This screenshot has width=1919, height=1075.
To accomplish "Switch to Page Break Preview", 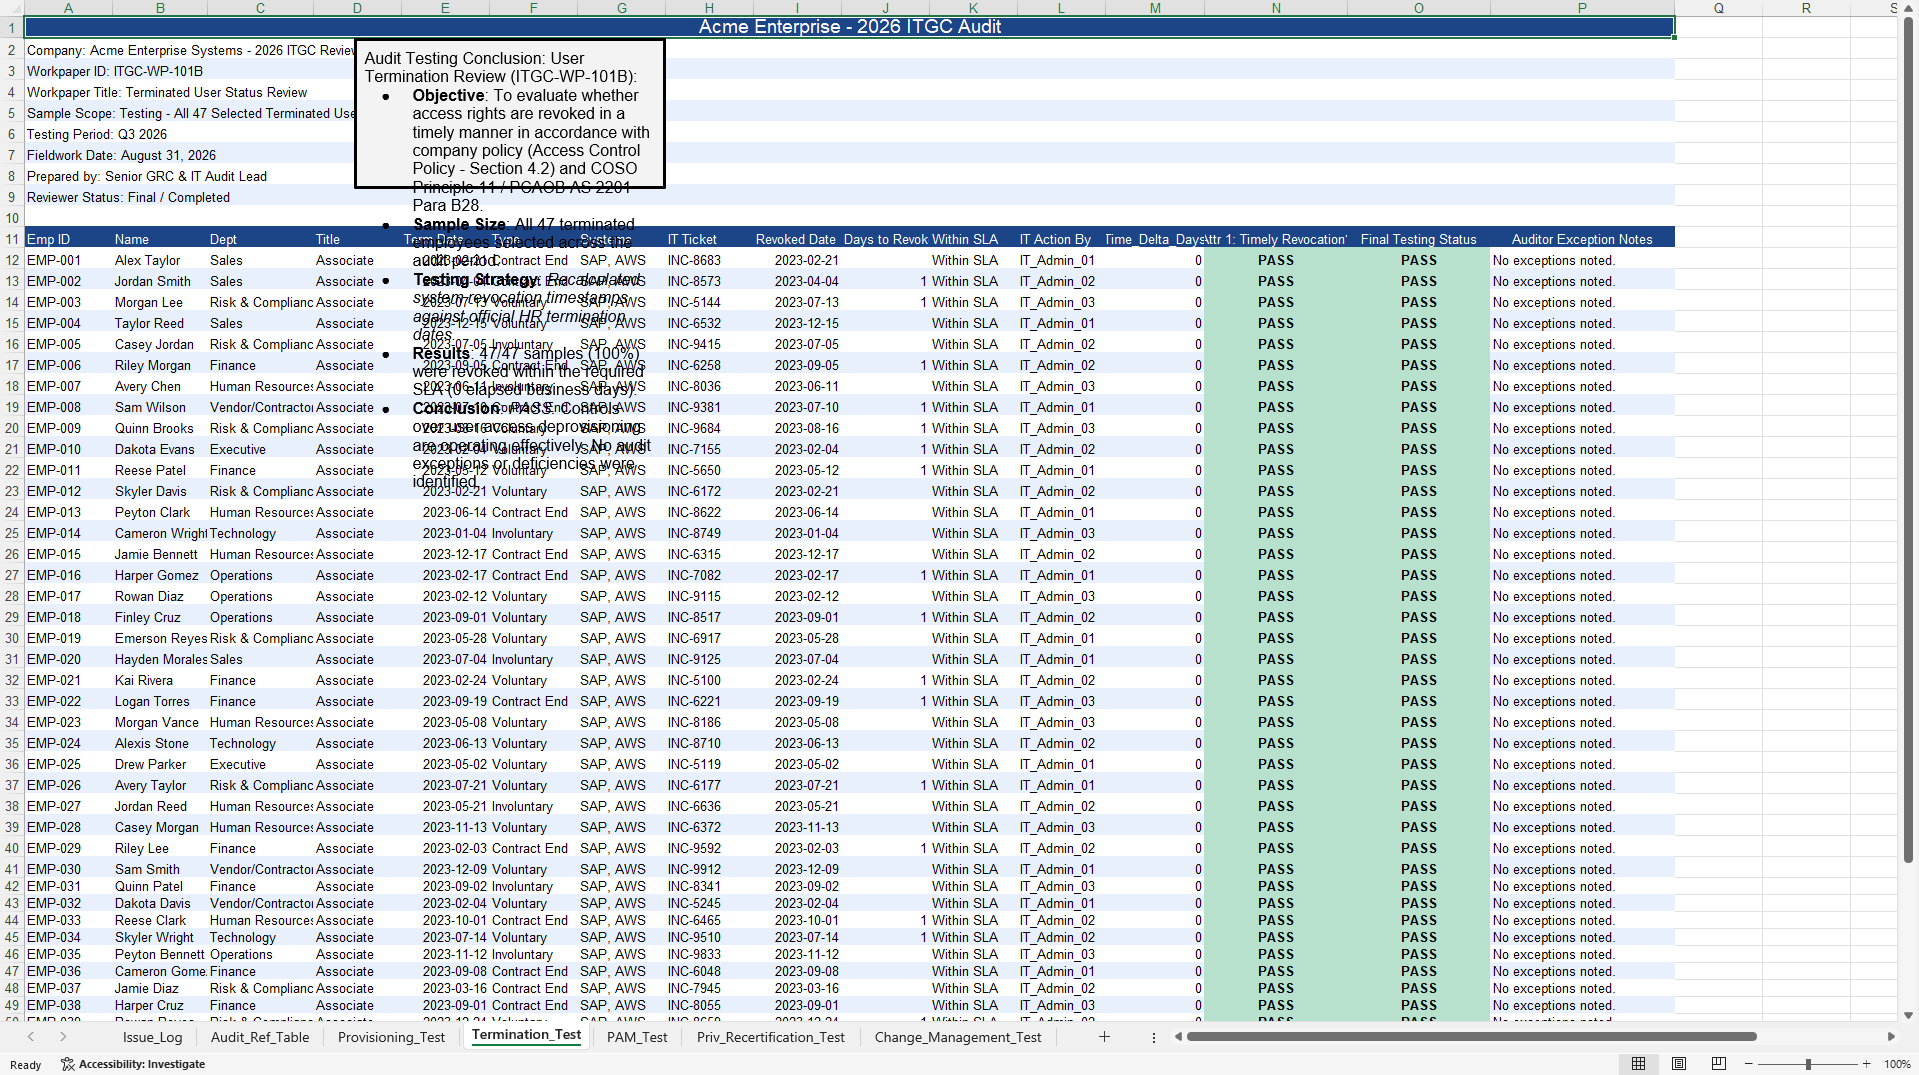I will (1719, 1064).
